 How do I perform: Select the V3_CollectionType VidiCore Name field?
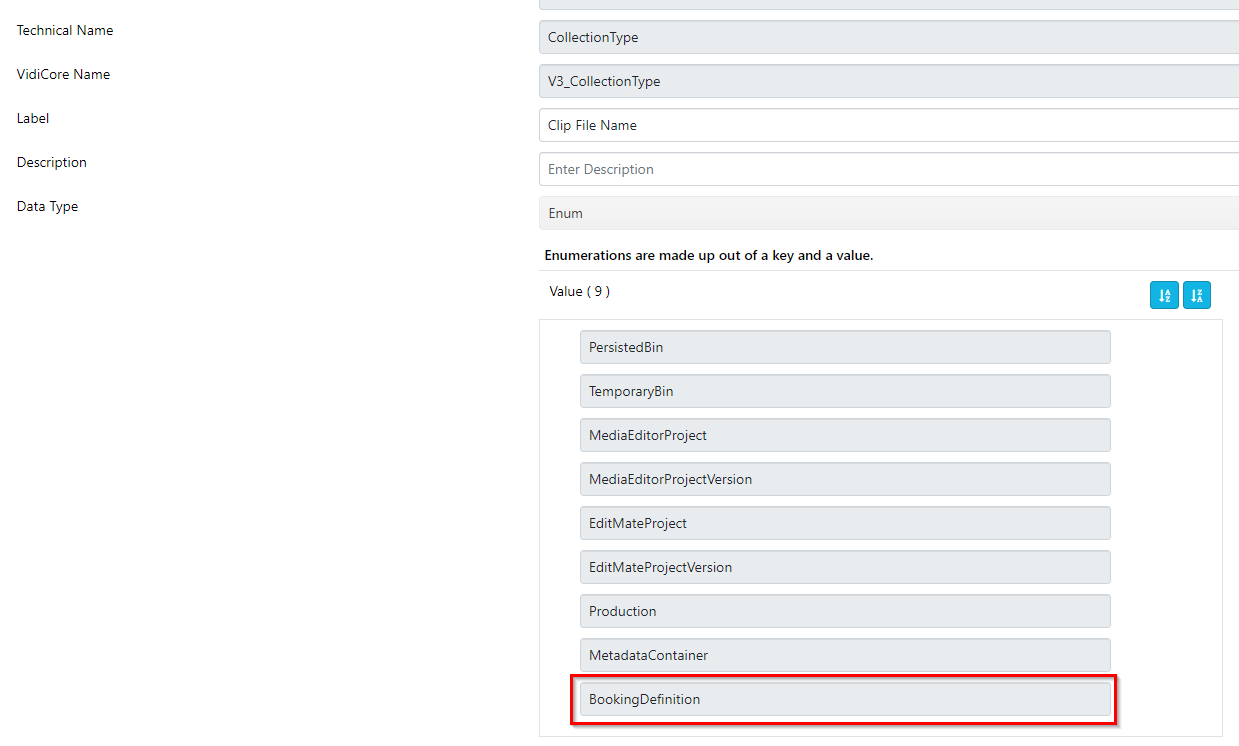(x=888, y=81)
